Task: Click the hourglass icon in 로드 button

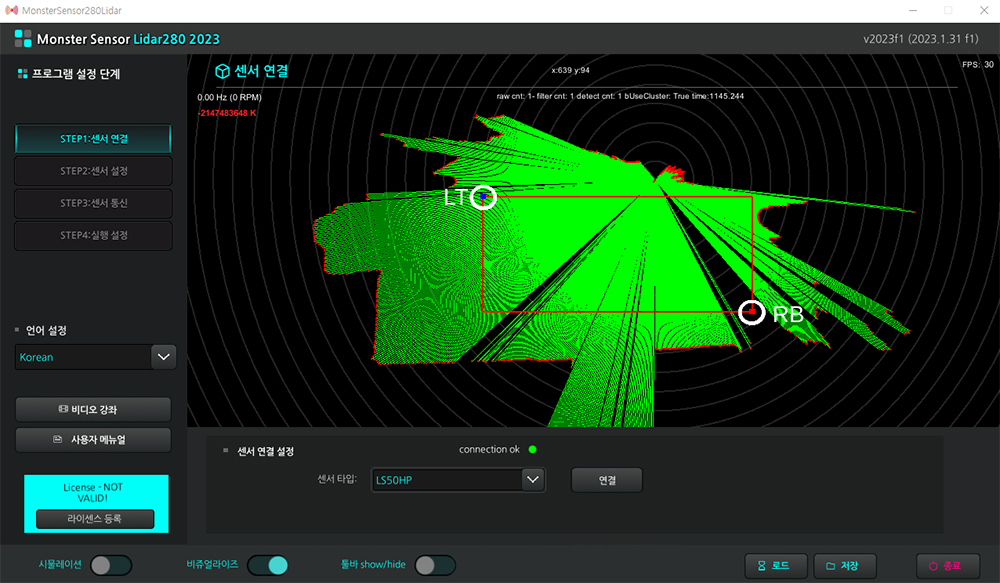Action: click(x=761, y=566)
